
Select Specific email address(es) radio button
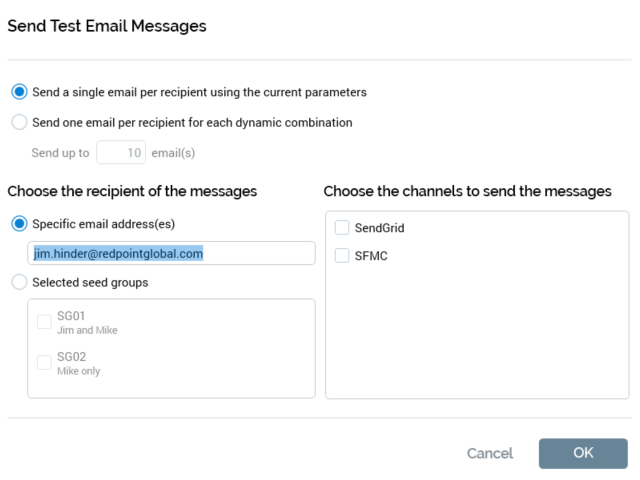pos(19,224)
